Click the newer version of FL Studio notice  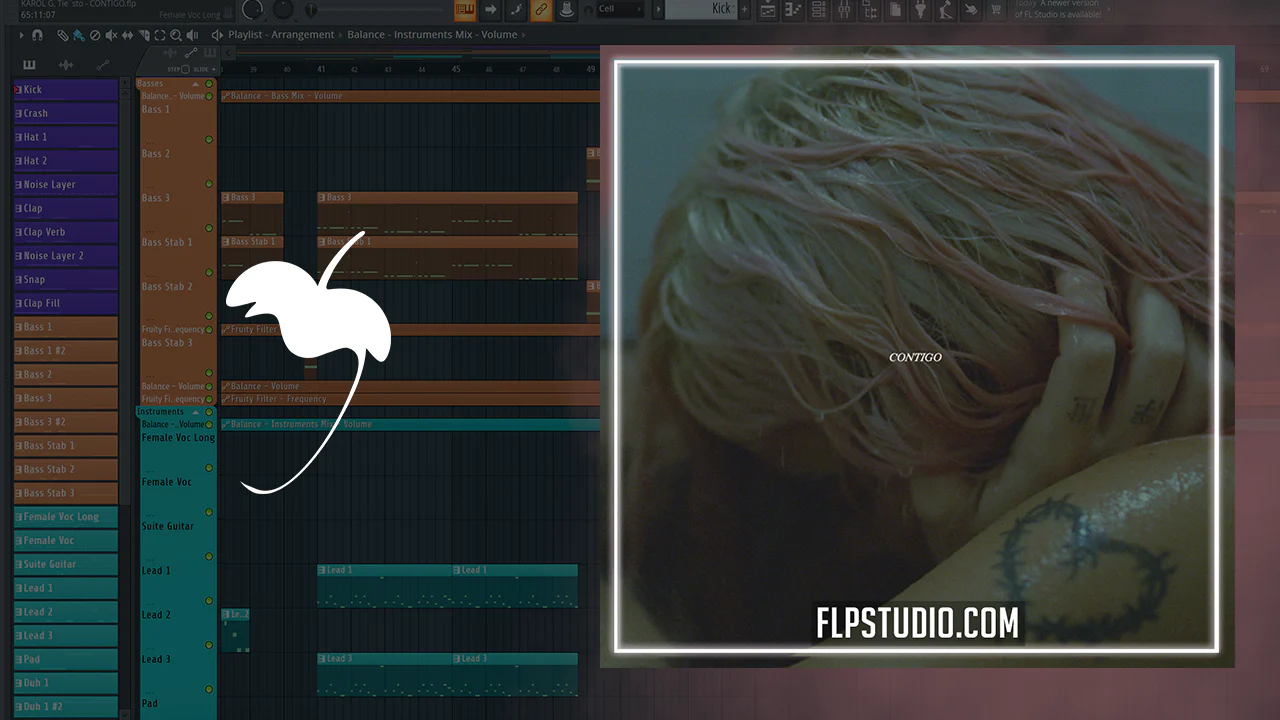(1059, 9)
